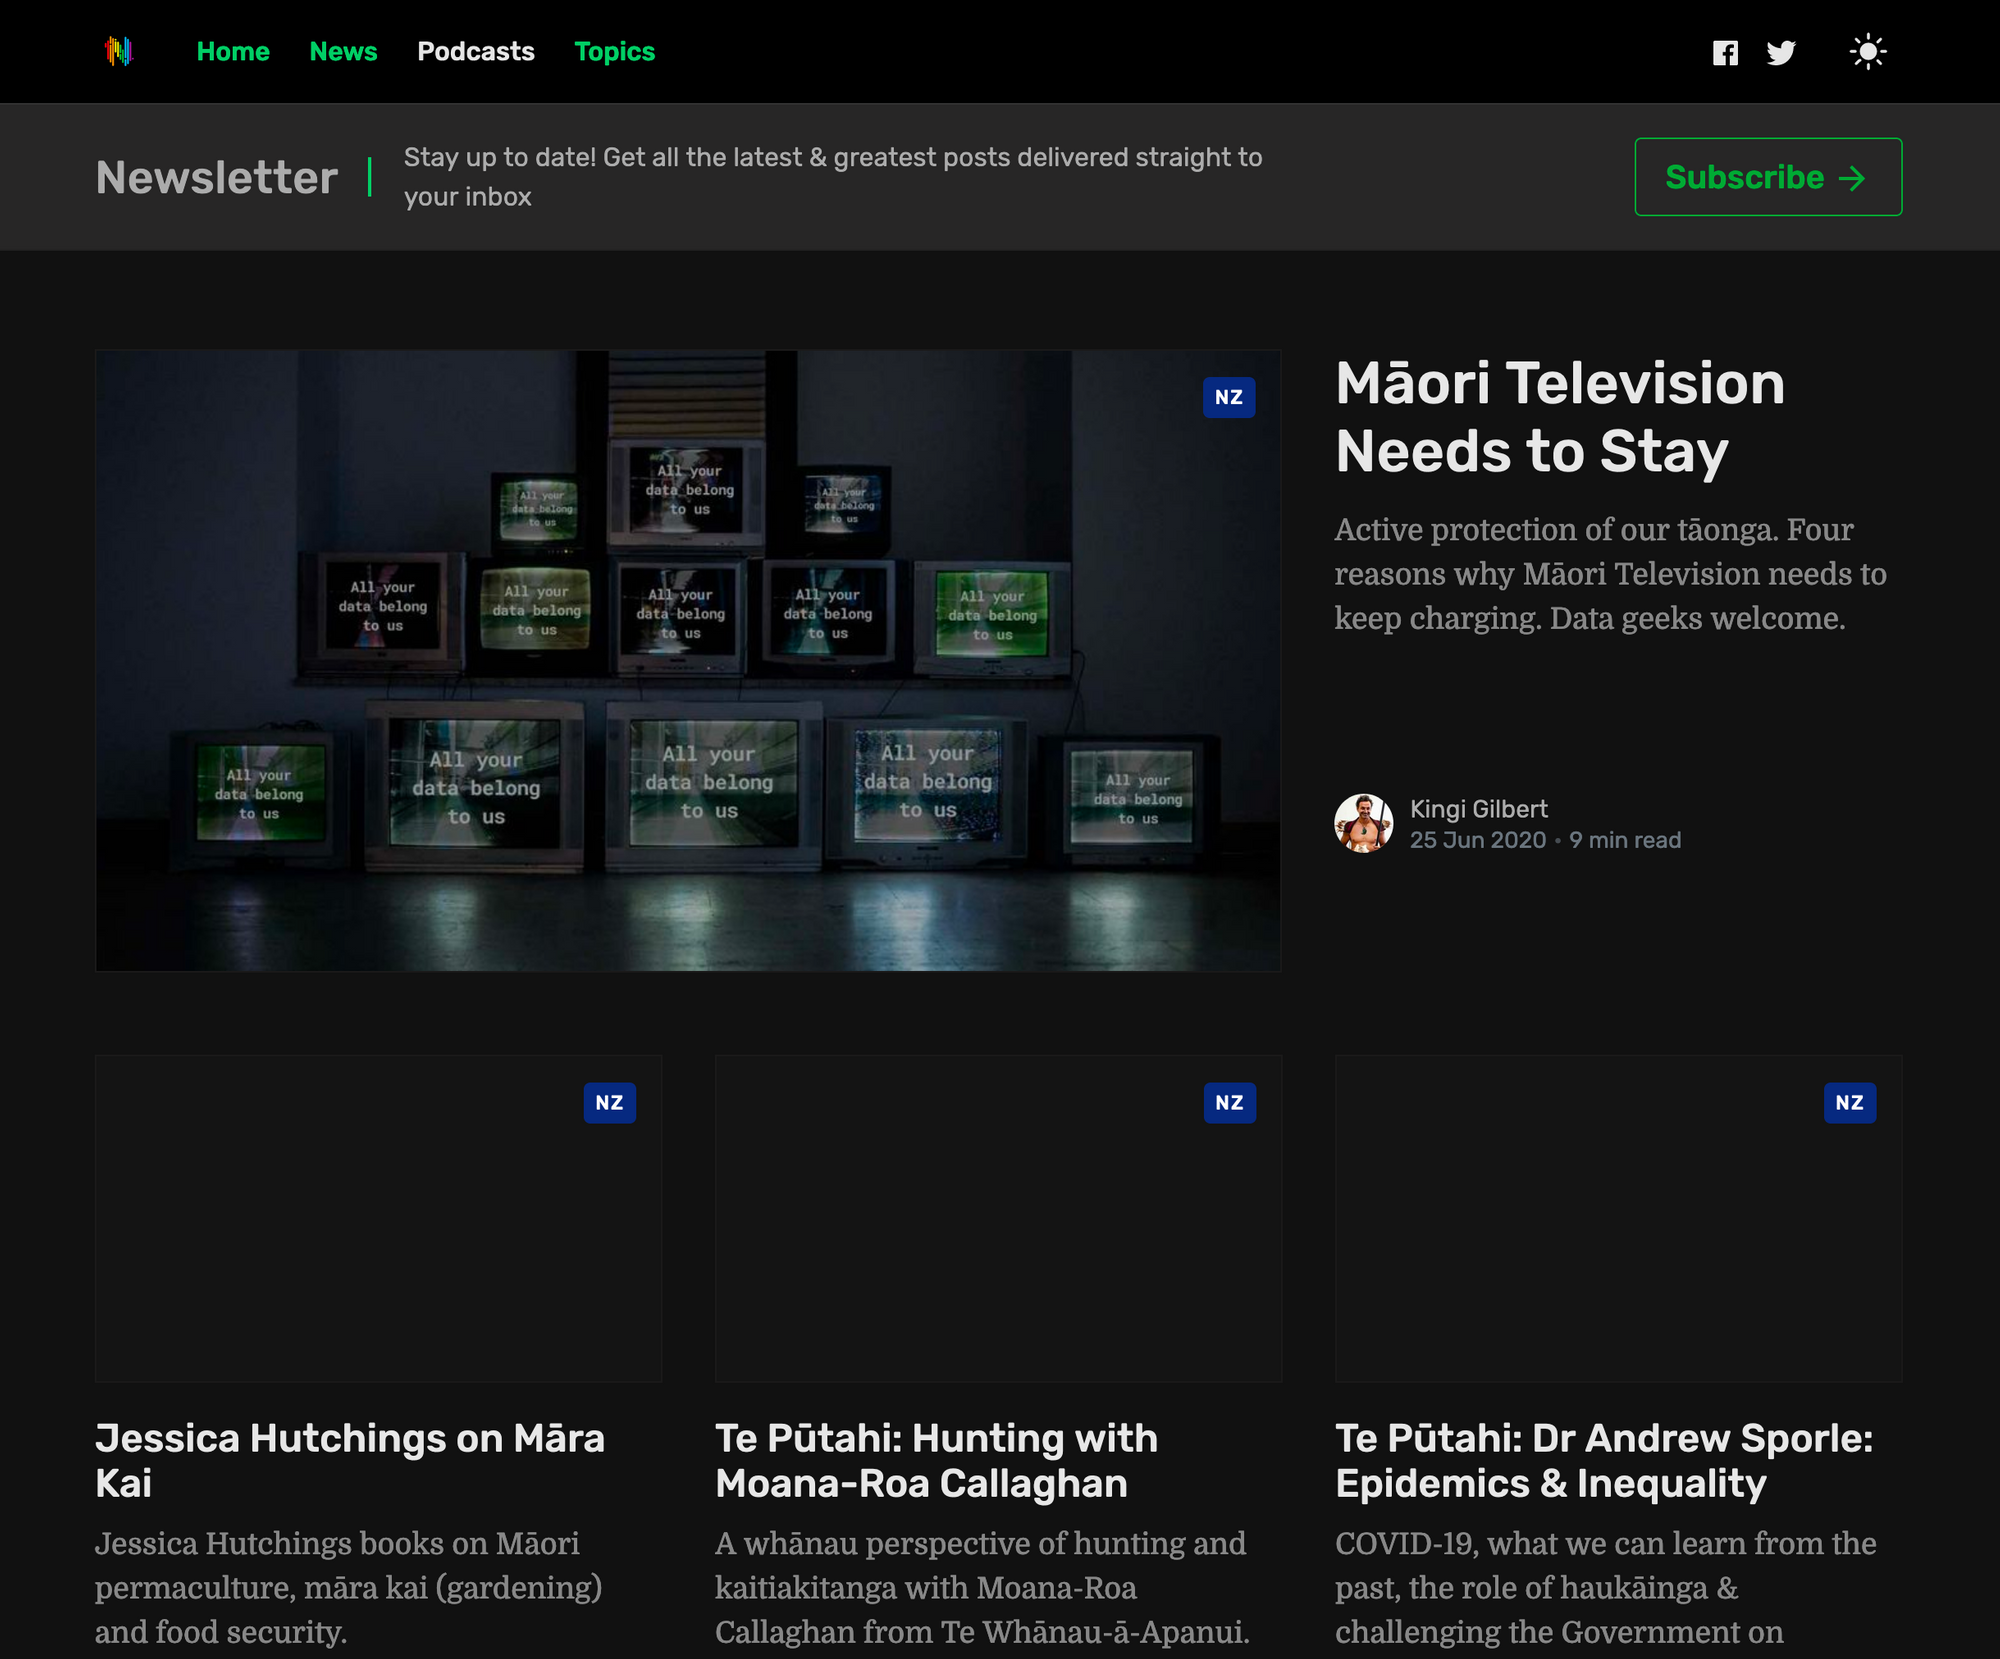
Task: Click NZ tag on featured image
Action: [x=1229, y=397]
